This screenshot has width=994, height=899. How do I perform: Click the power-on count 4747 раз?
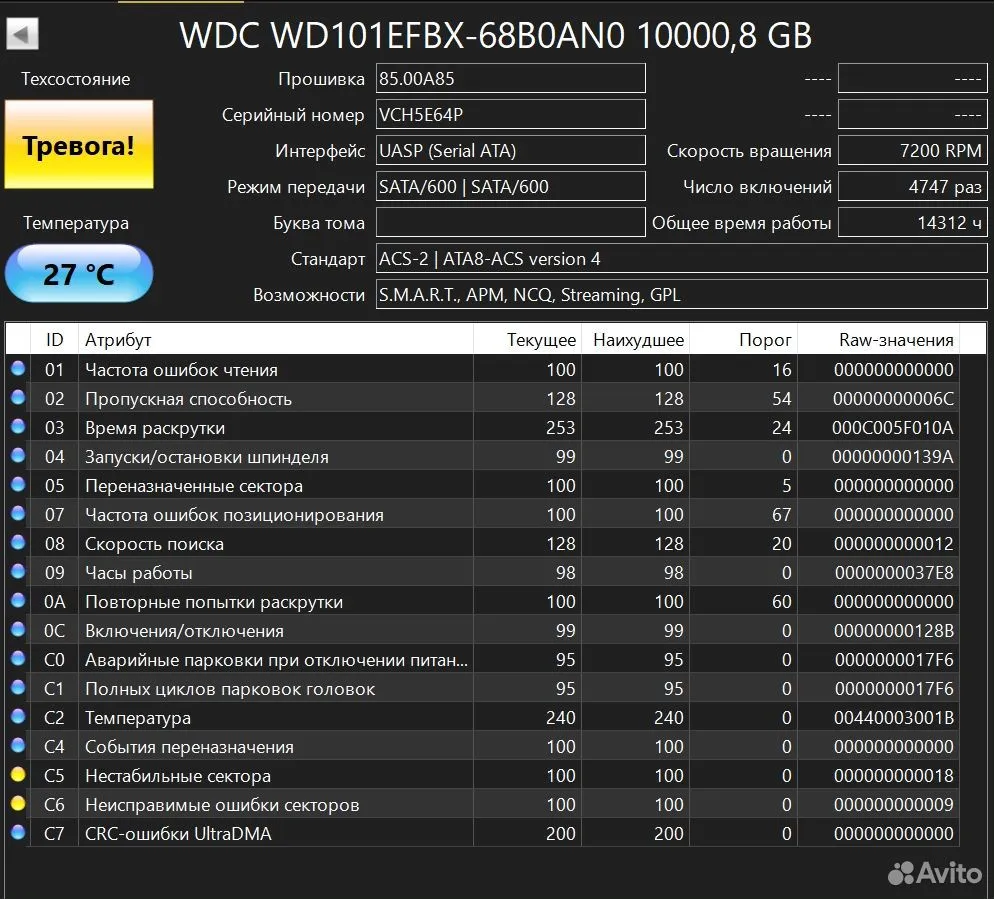tap(913, 186)
